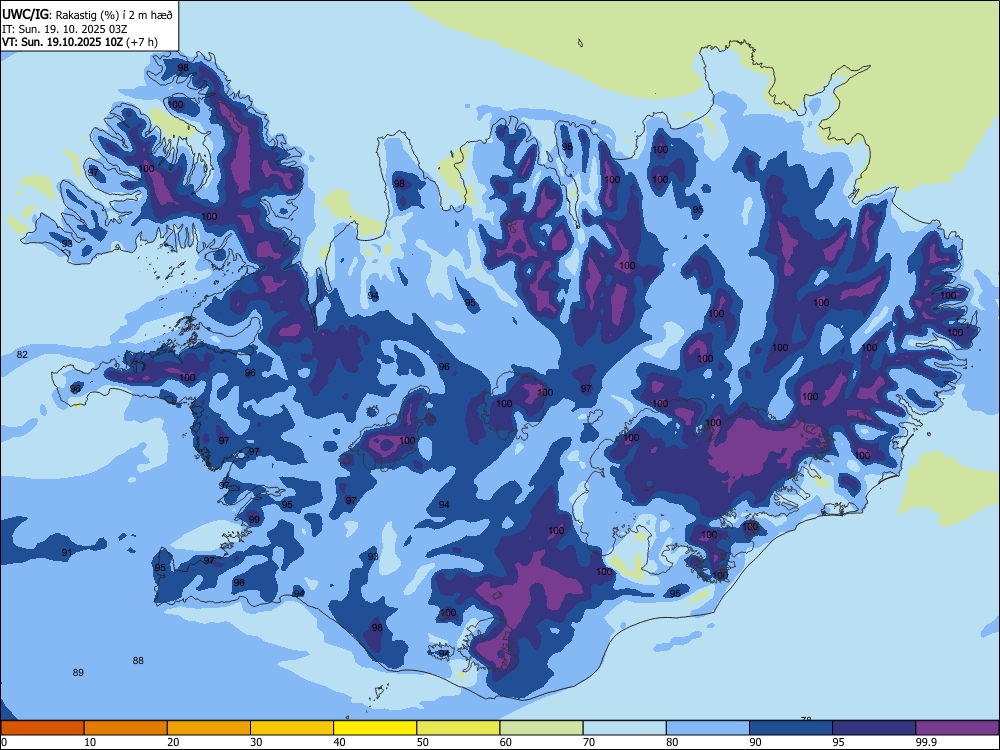The width and height of the screenshot is (1000, 750).
Task: Select the orange 10–20 legend swatch
Action: tap(126, 728)
